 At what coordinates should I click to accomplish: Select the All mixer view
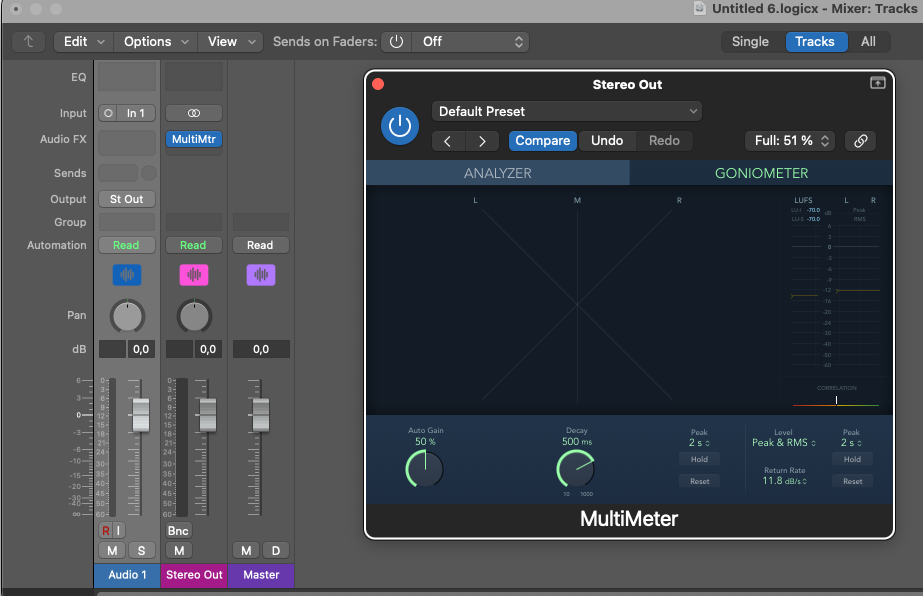[868, 42]
